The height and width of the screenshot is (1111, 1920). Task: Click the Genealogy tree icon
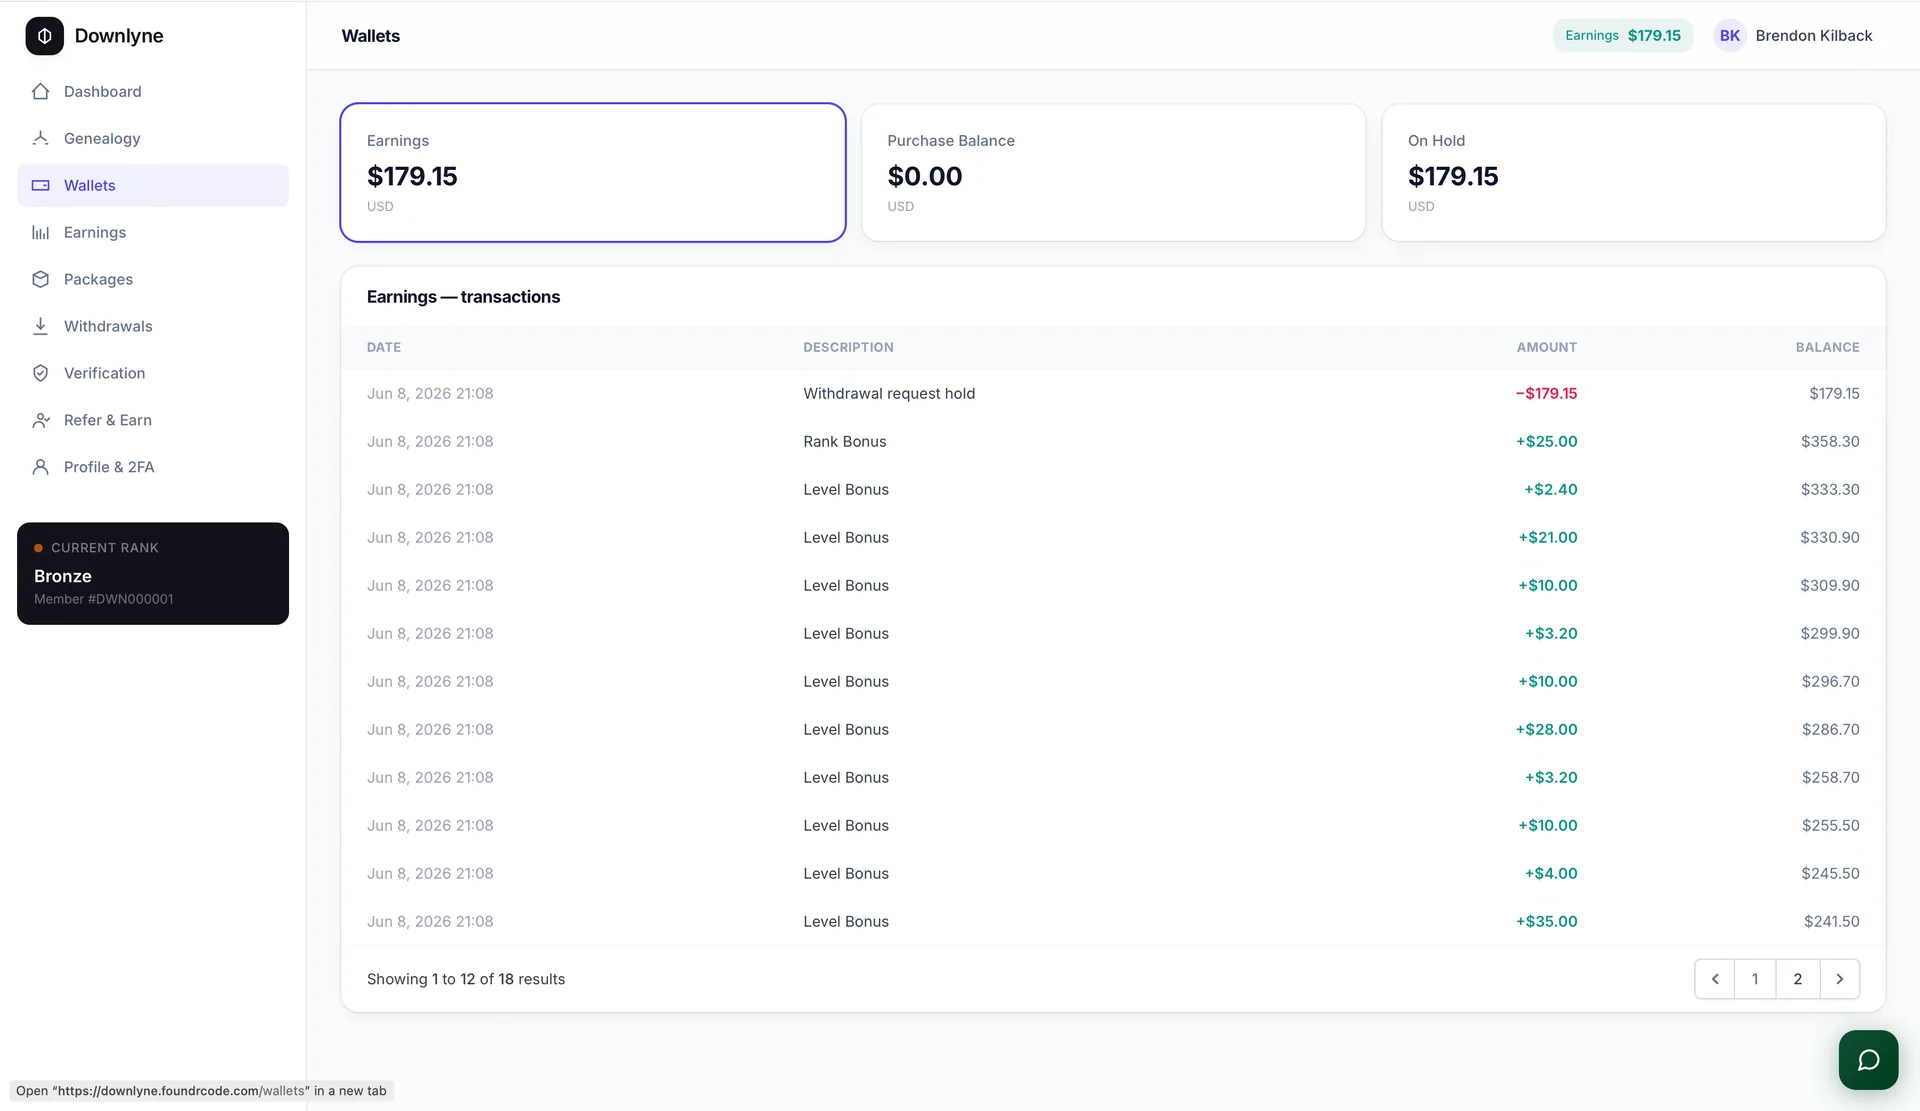point(41,138)
